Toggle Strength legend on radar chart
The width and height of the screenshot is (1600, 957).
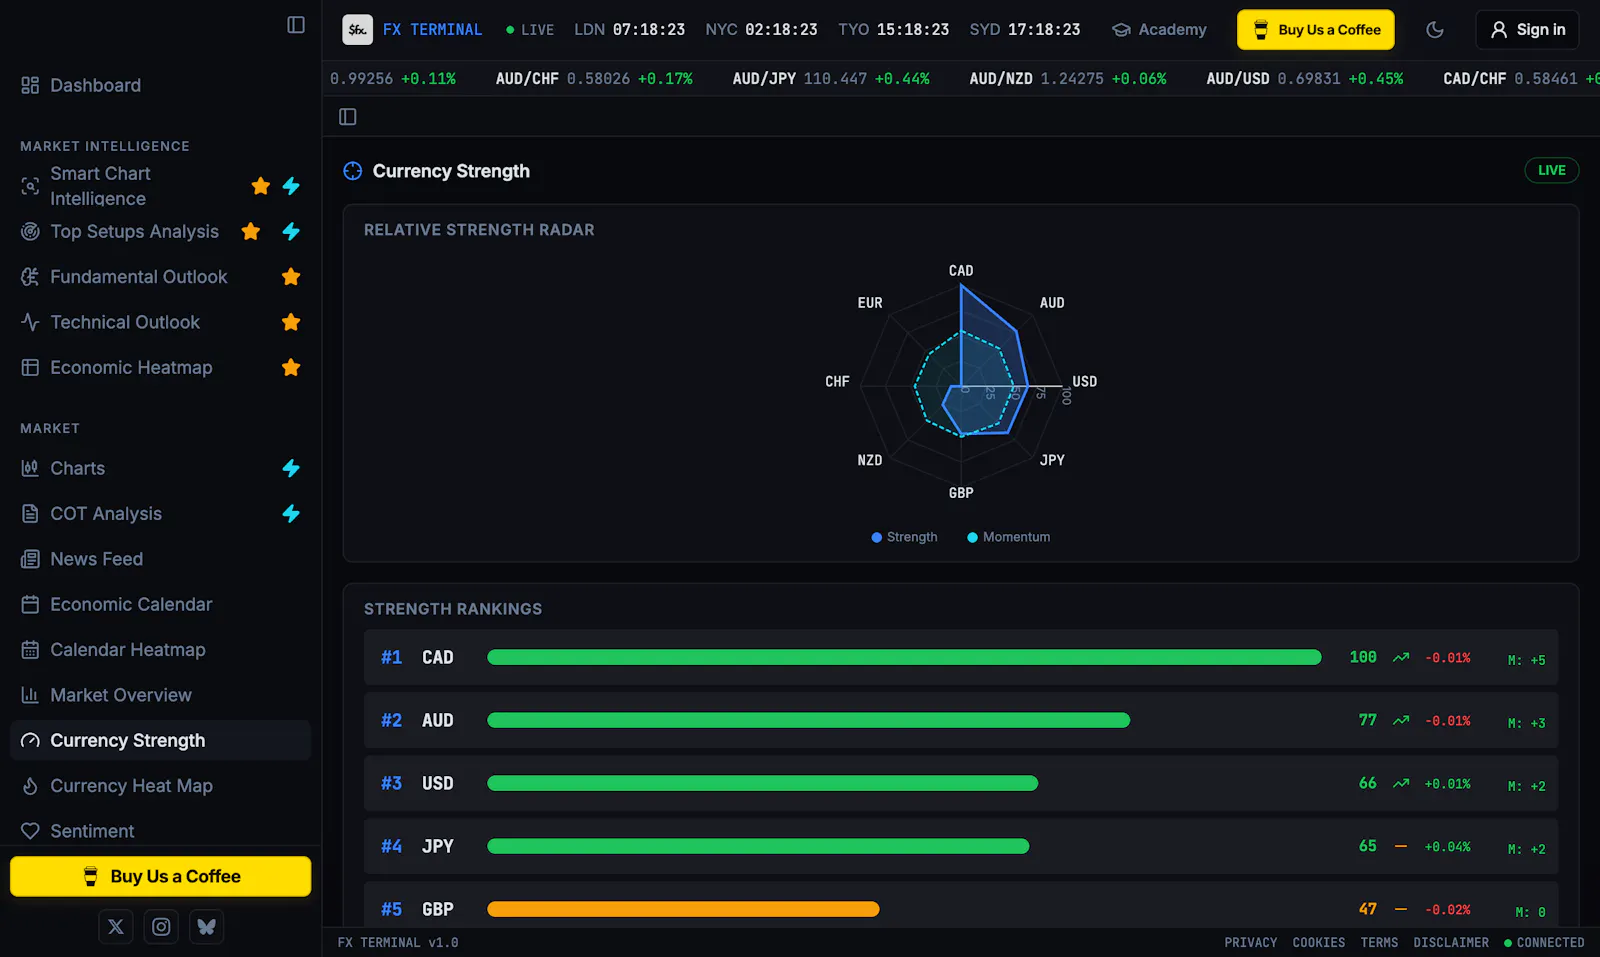point(904,537)
